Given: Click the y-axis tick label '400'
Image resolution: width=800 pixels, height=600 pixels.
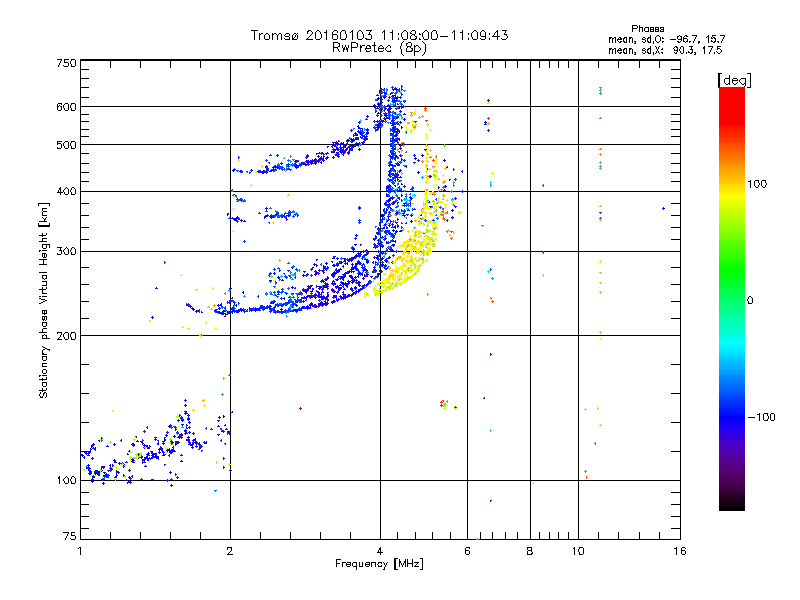Looking at the screenshot, I should point(66,191).
